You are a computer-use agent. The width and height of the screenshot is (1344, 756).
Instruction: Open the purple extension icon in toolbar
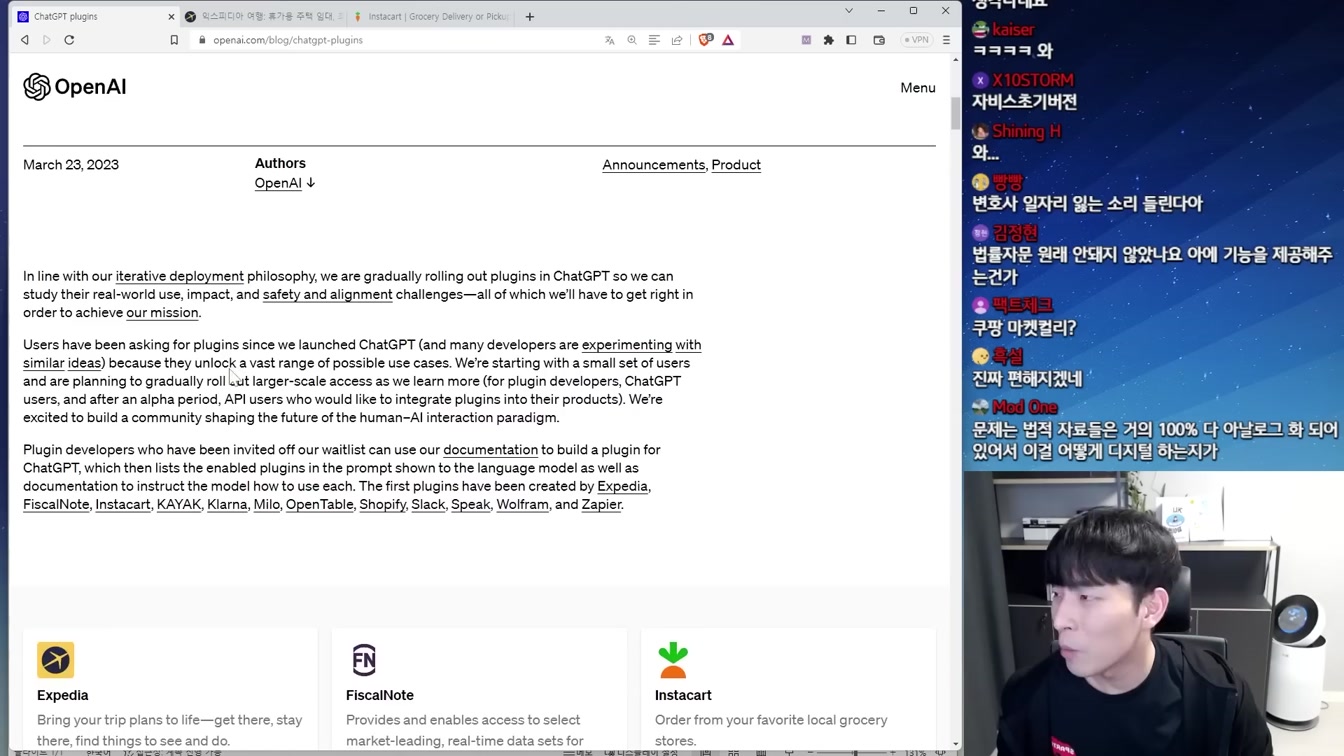click(806, 40)
